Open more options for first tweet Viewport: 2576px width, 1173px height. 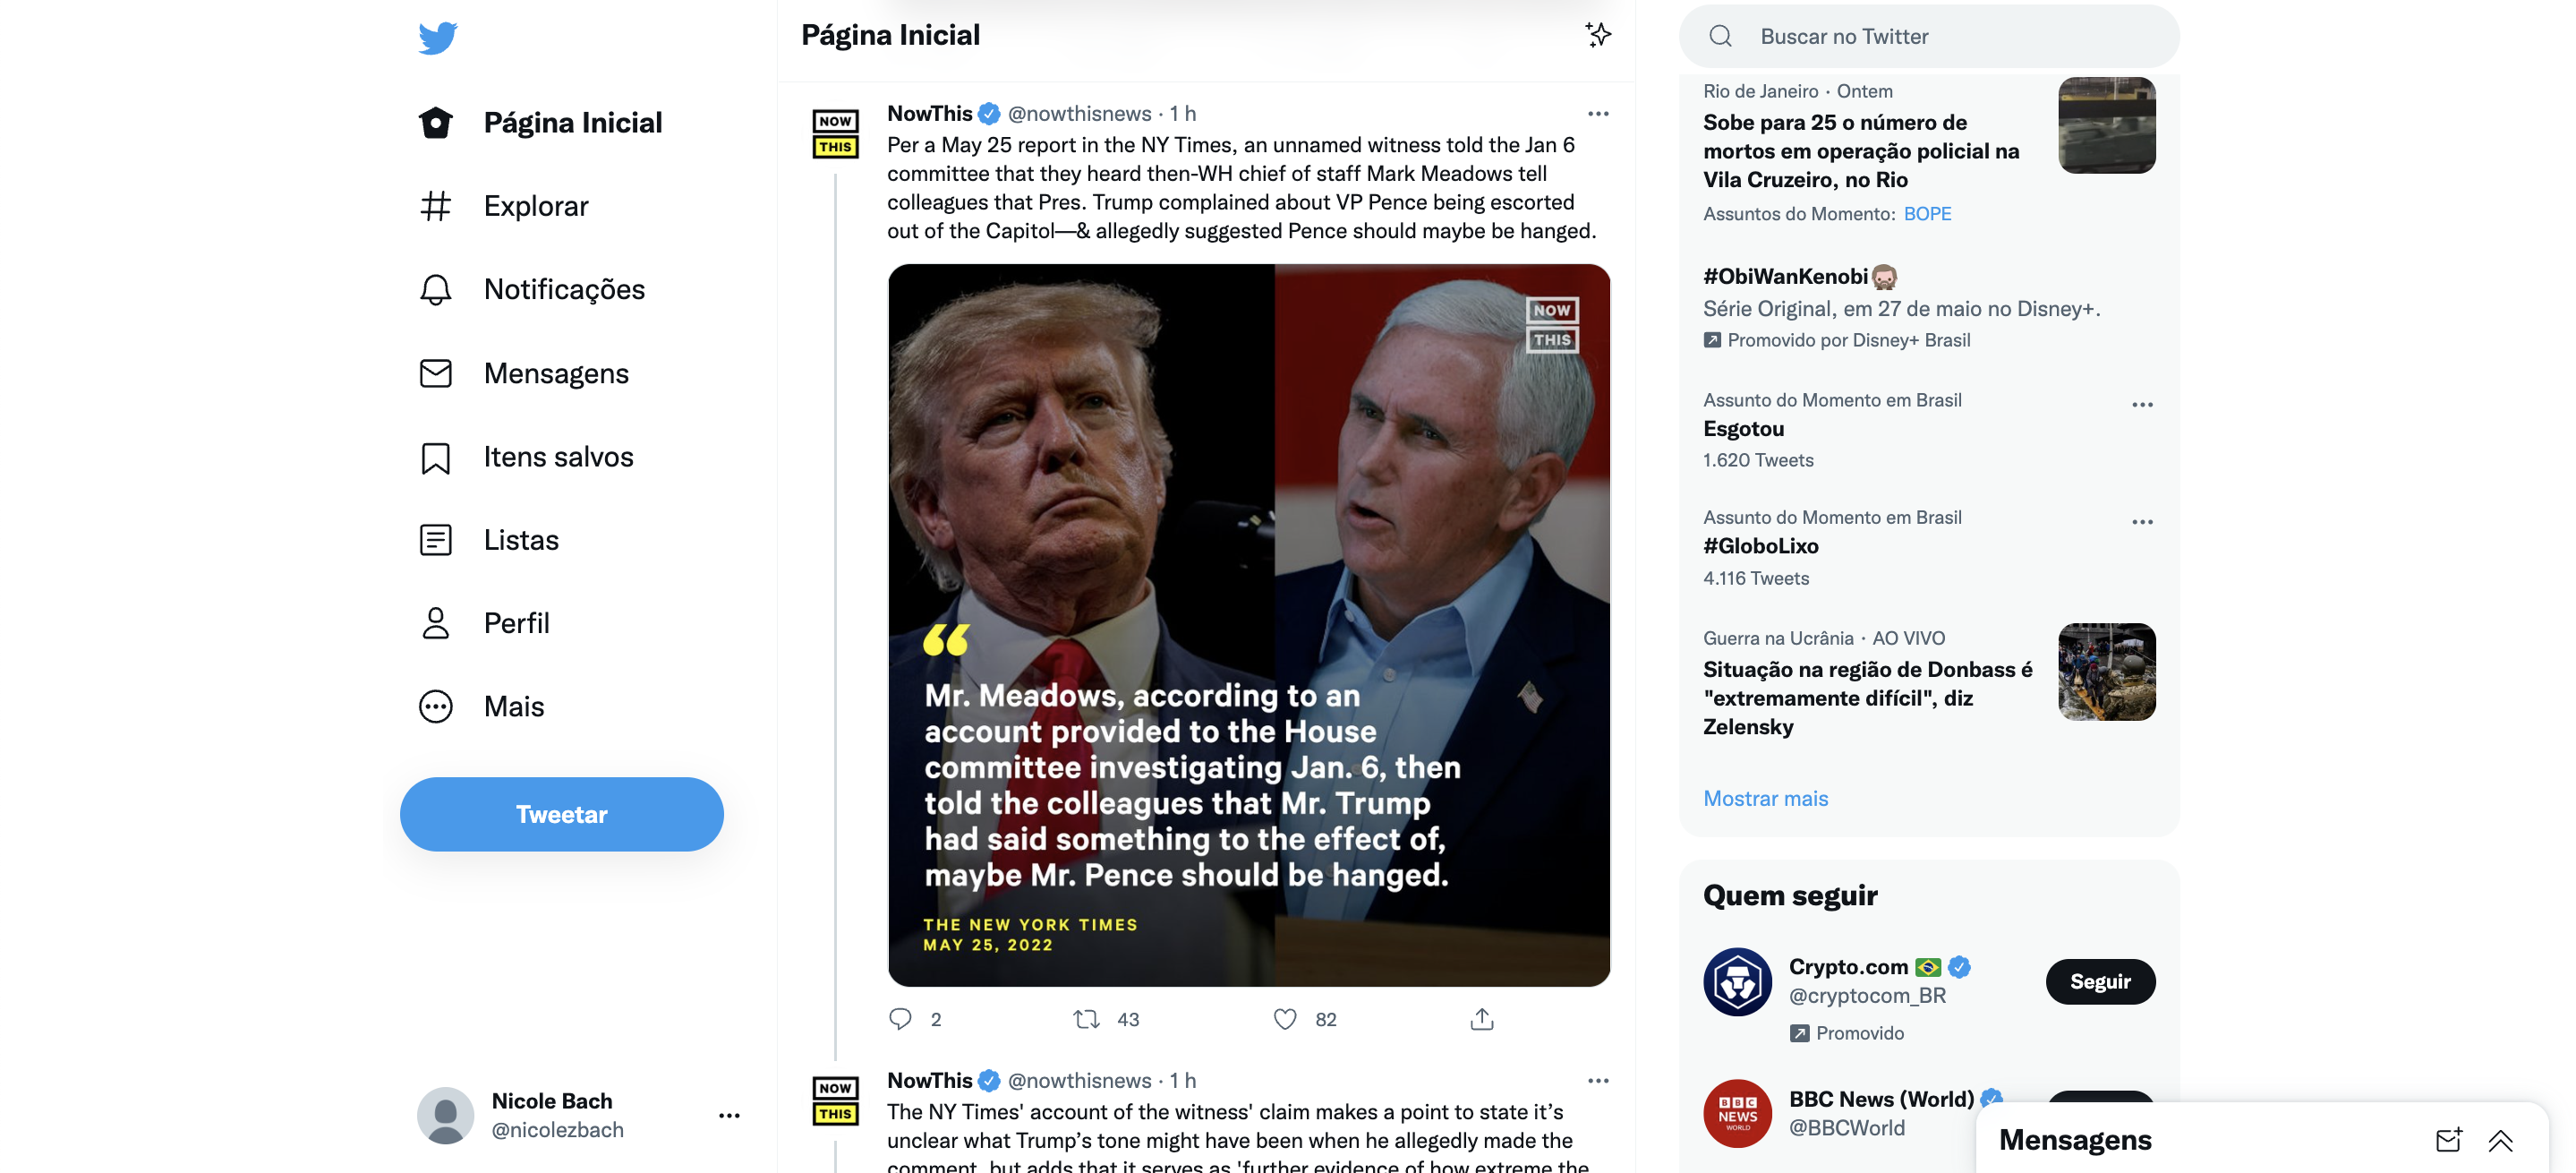coord(1598,114)
